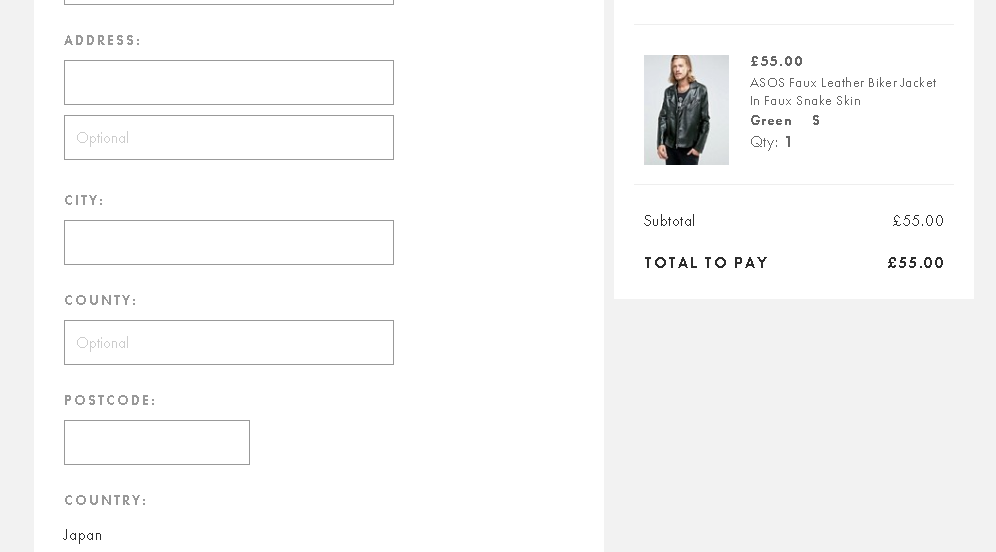
Task: Select the City text box
Action: (x=229, y=243)
